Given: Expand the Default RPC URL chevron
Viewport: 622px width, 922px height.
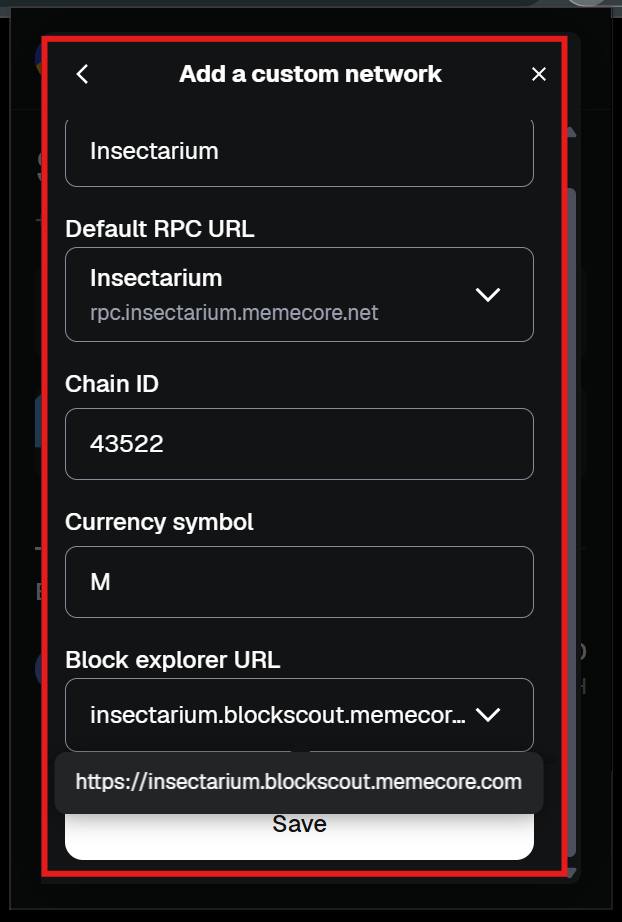Looking at the screenshot, I should (x=487, y=294).
